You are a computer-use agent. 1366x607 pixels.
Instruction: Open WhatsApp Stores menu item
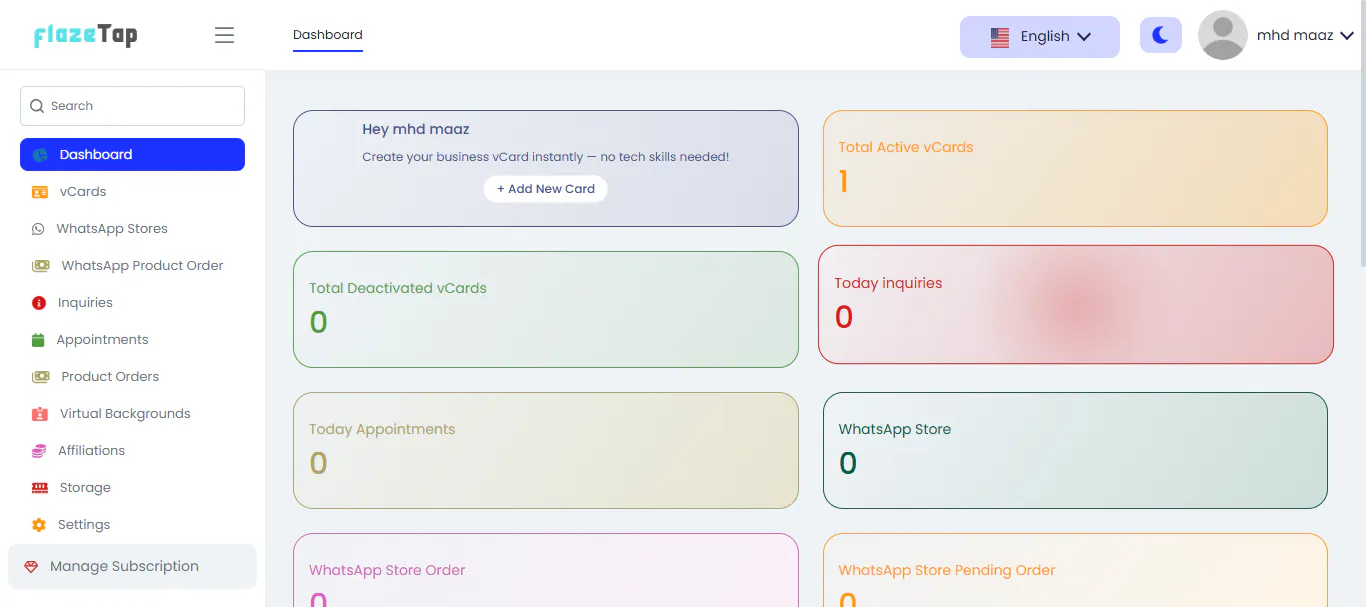(132, 229)
